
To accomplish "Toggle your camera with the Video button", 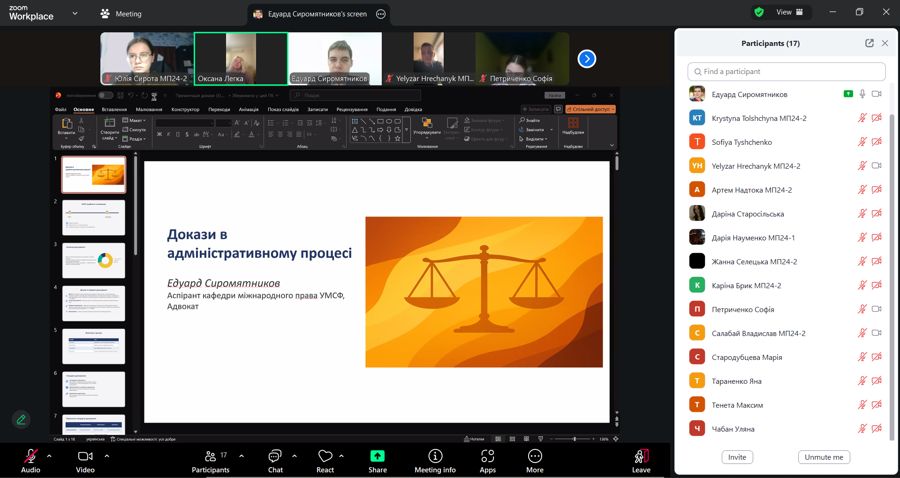I will tap(85, 460).
